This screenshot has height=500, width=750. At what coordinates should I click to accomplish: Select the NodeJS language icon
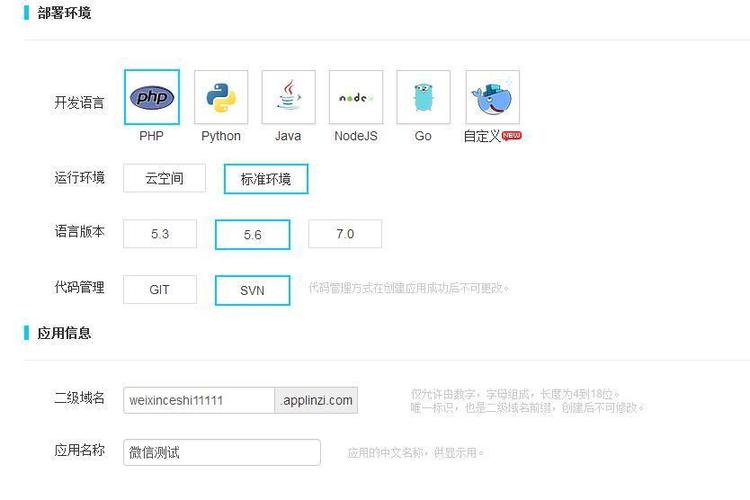pyautogui.click(x=356, y=97)
